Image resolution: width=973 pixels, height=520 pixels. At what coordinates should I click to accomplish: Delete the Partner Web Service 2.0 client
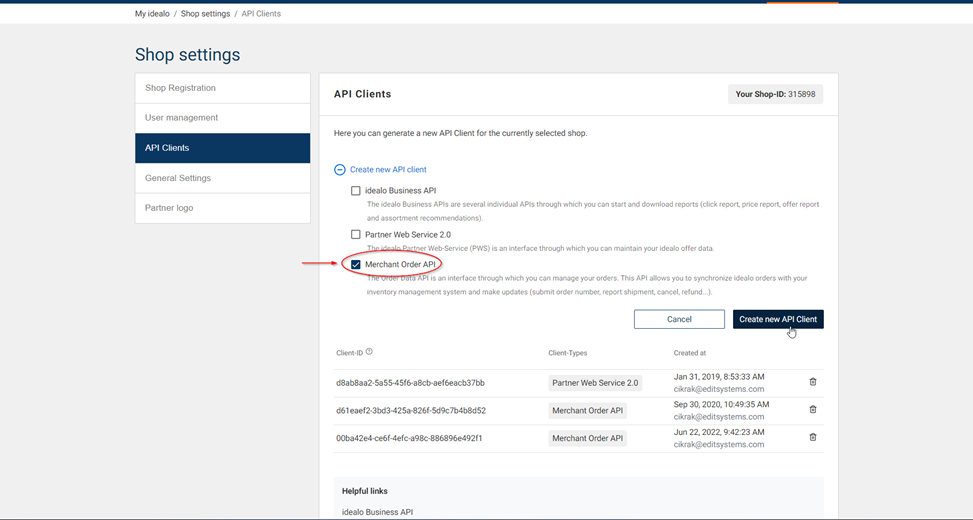pyautogui.click(x=813, y=382)
